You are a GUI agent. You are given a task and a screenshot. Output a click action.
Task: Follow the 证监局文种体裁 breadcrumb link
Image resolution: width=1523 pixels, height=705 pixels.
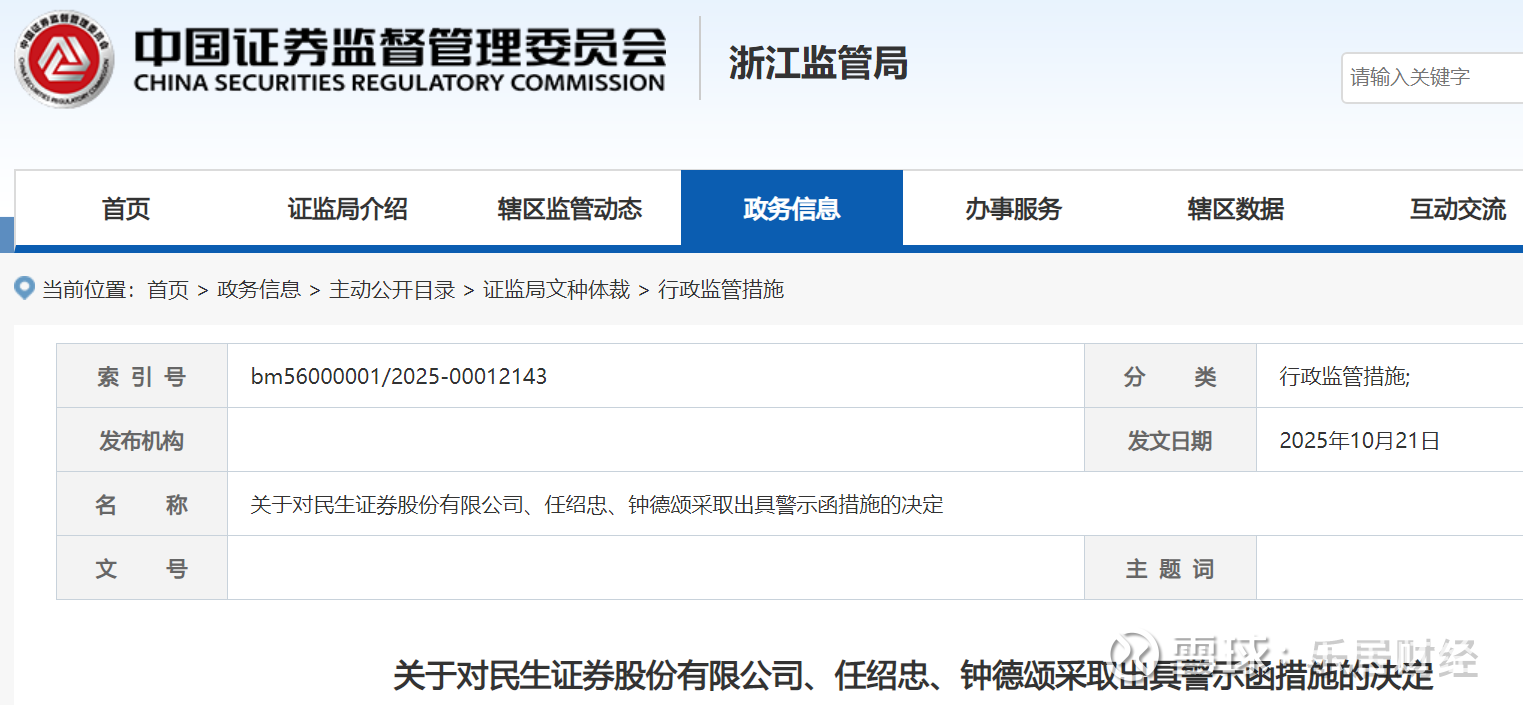[x=557, y=290]
